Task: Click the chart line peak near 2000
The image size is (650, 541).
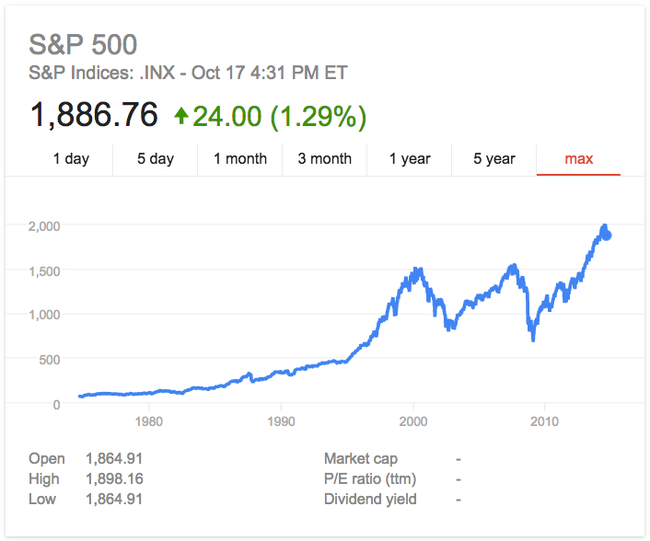Action: 413,270
